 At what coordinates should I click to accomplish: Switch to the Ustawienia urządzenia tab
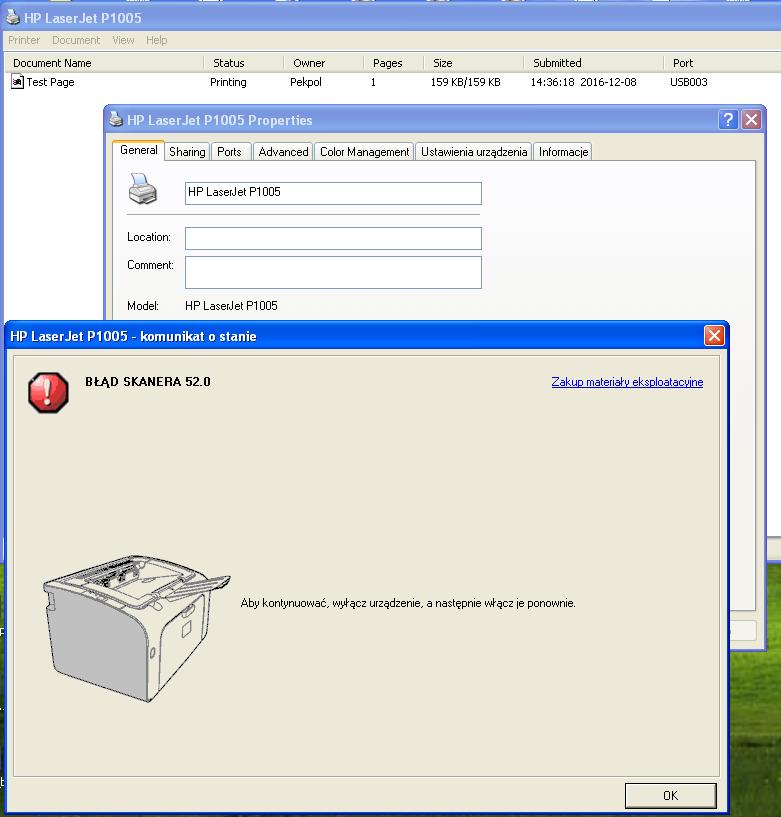pos(474,152)
